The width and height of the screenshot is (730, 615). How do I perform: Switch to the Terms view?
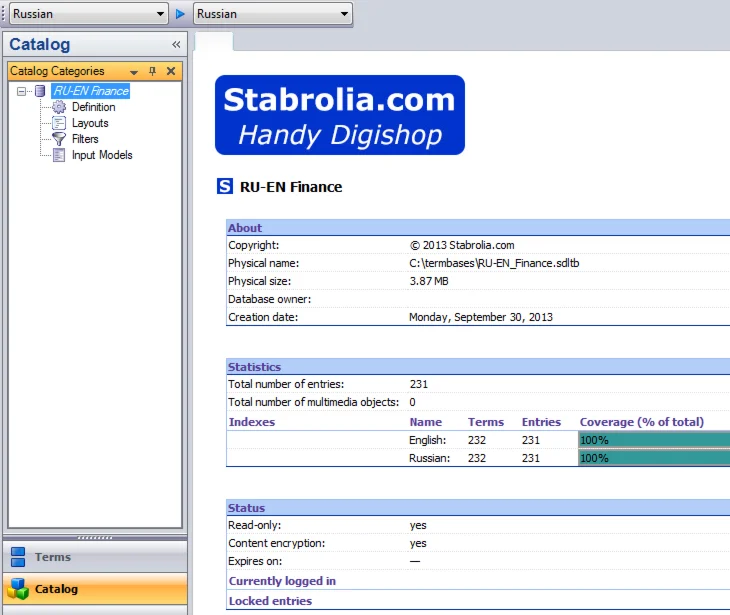point(94,557)
